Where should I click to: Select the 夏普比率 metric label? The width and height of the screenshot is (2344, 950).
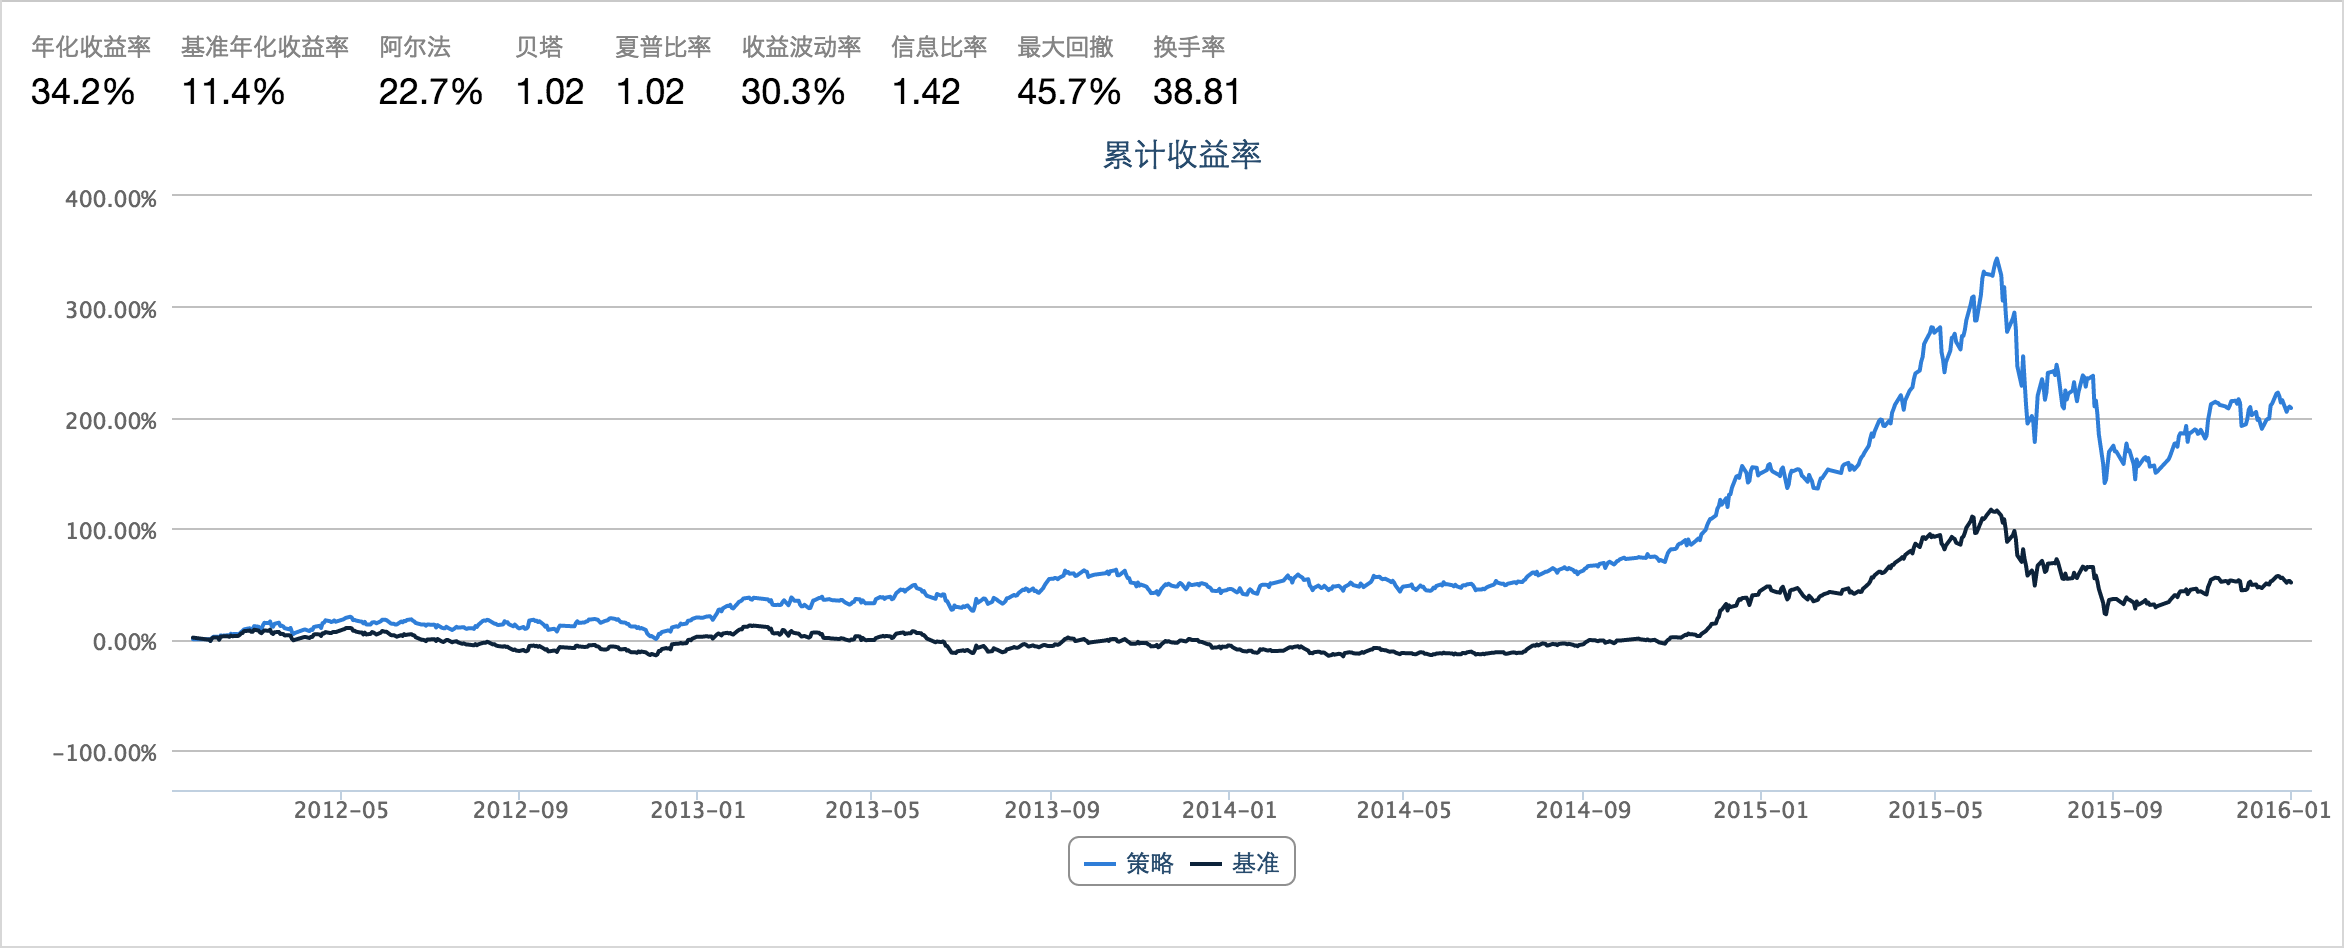coord(663,47)
